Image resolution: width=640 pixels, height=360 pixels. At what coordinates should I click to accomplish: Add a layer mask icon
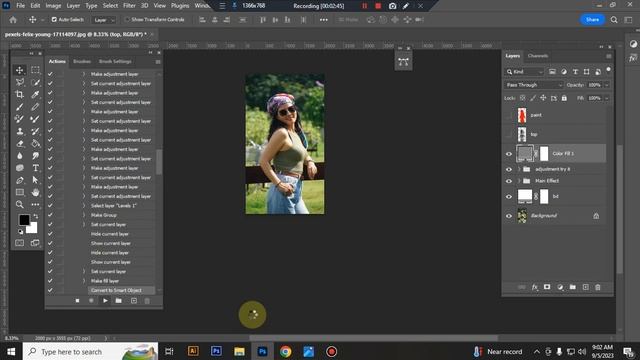[x=547, y=287]
